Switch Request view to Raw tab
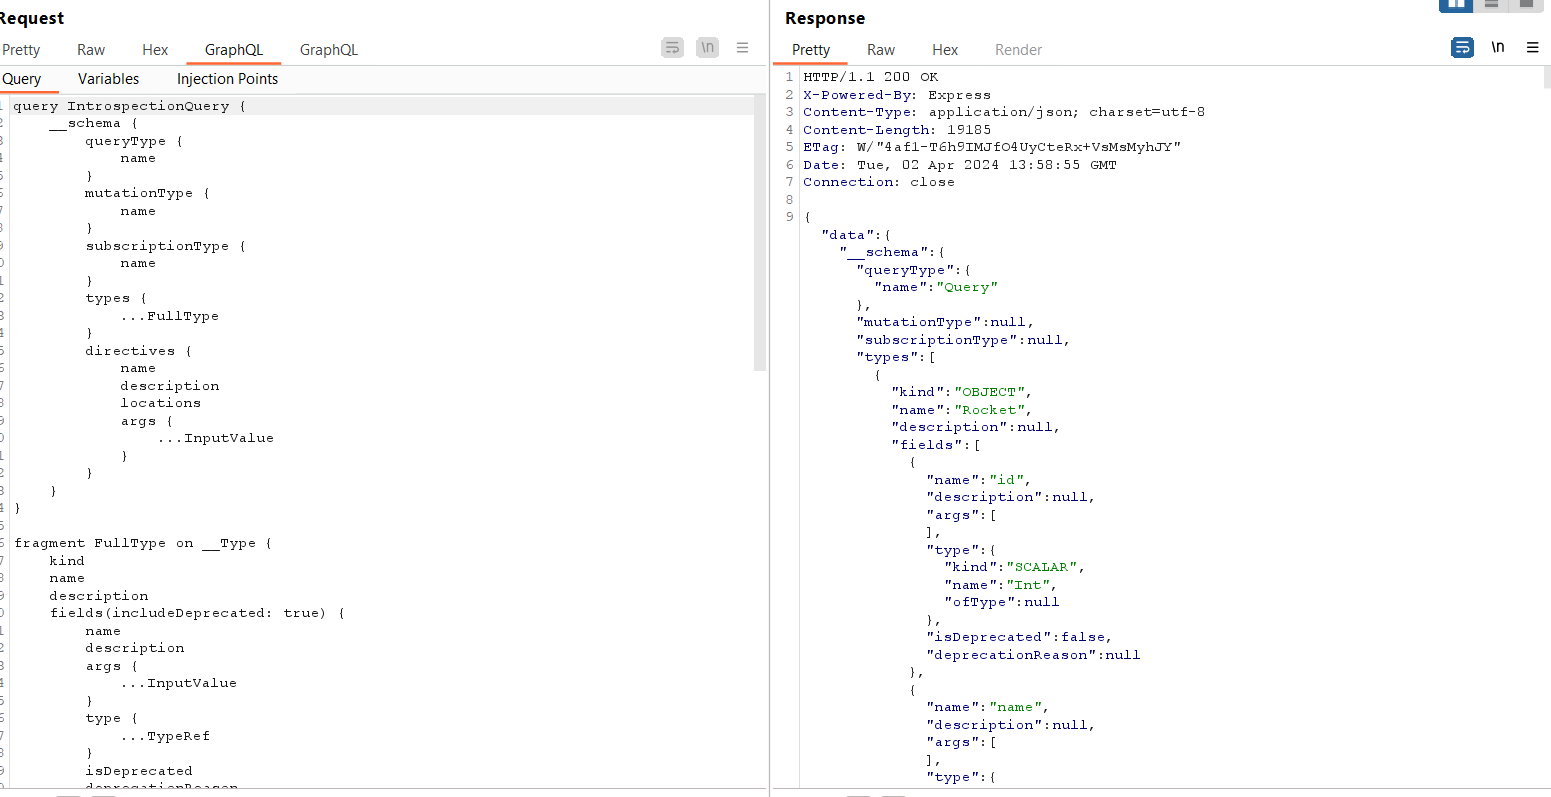 click(91, 50)
